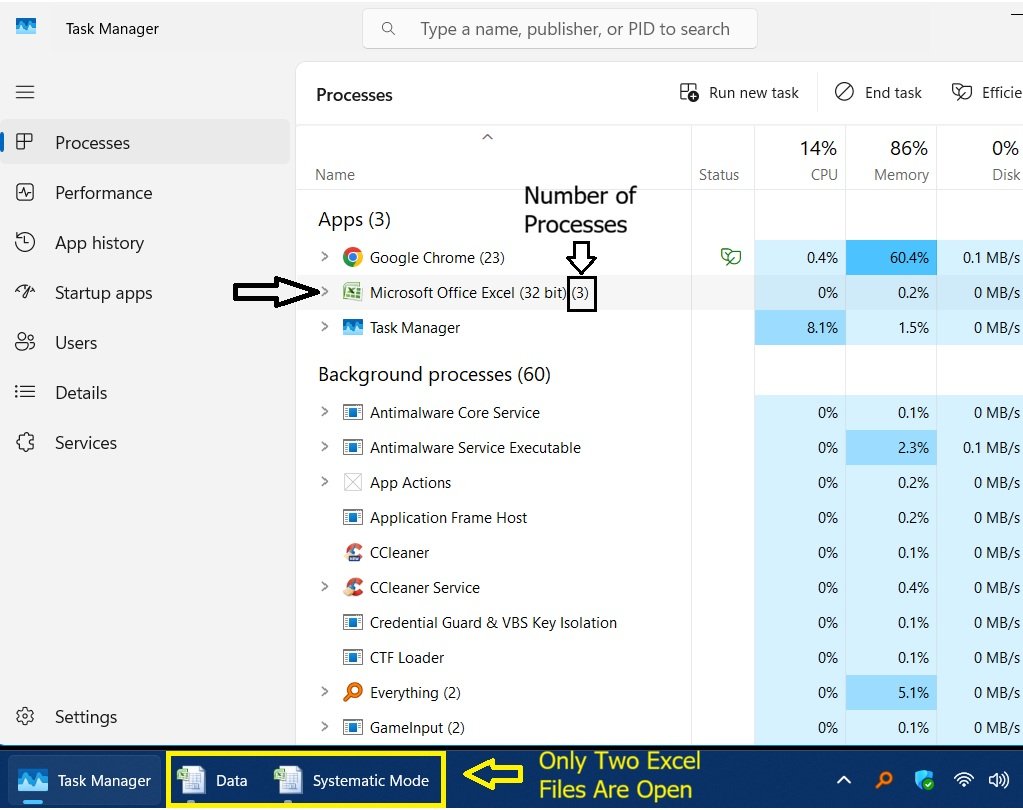
Task: Click the Details list icon
Action: [25, 392]
